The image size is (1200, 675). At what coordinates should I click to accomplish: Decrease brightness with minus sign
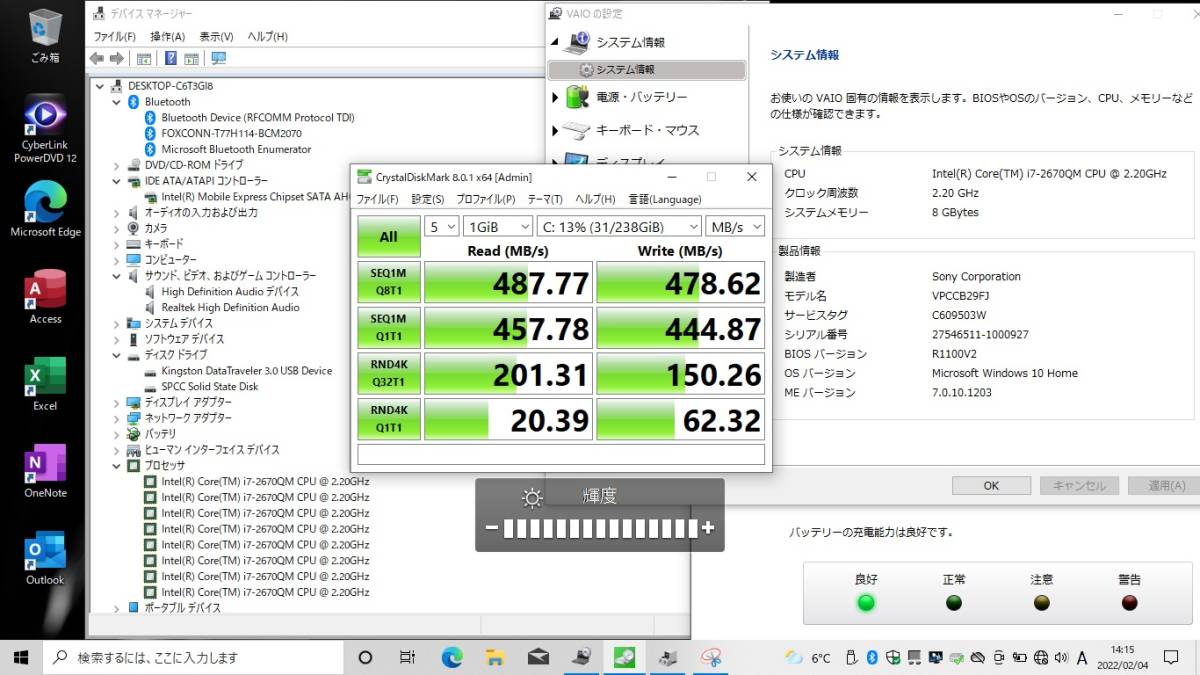[491, 528]
